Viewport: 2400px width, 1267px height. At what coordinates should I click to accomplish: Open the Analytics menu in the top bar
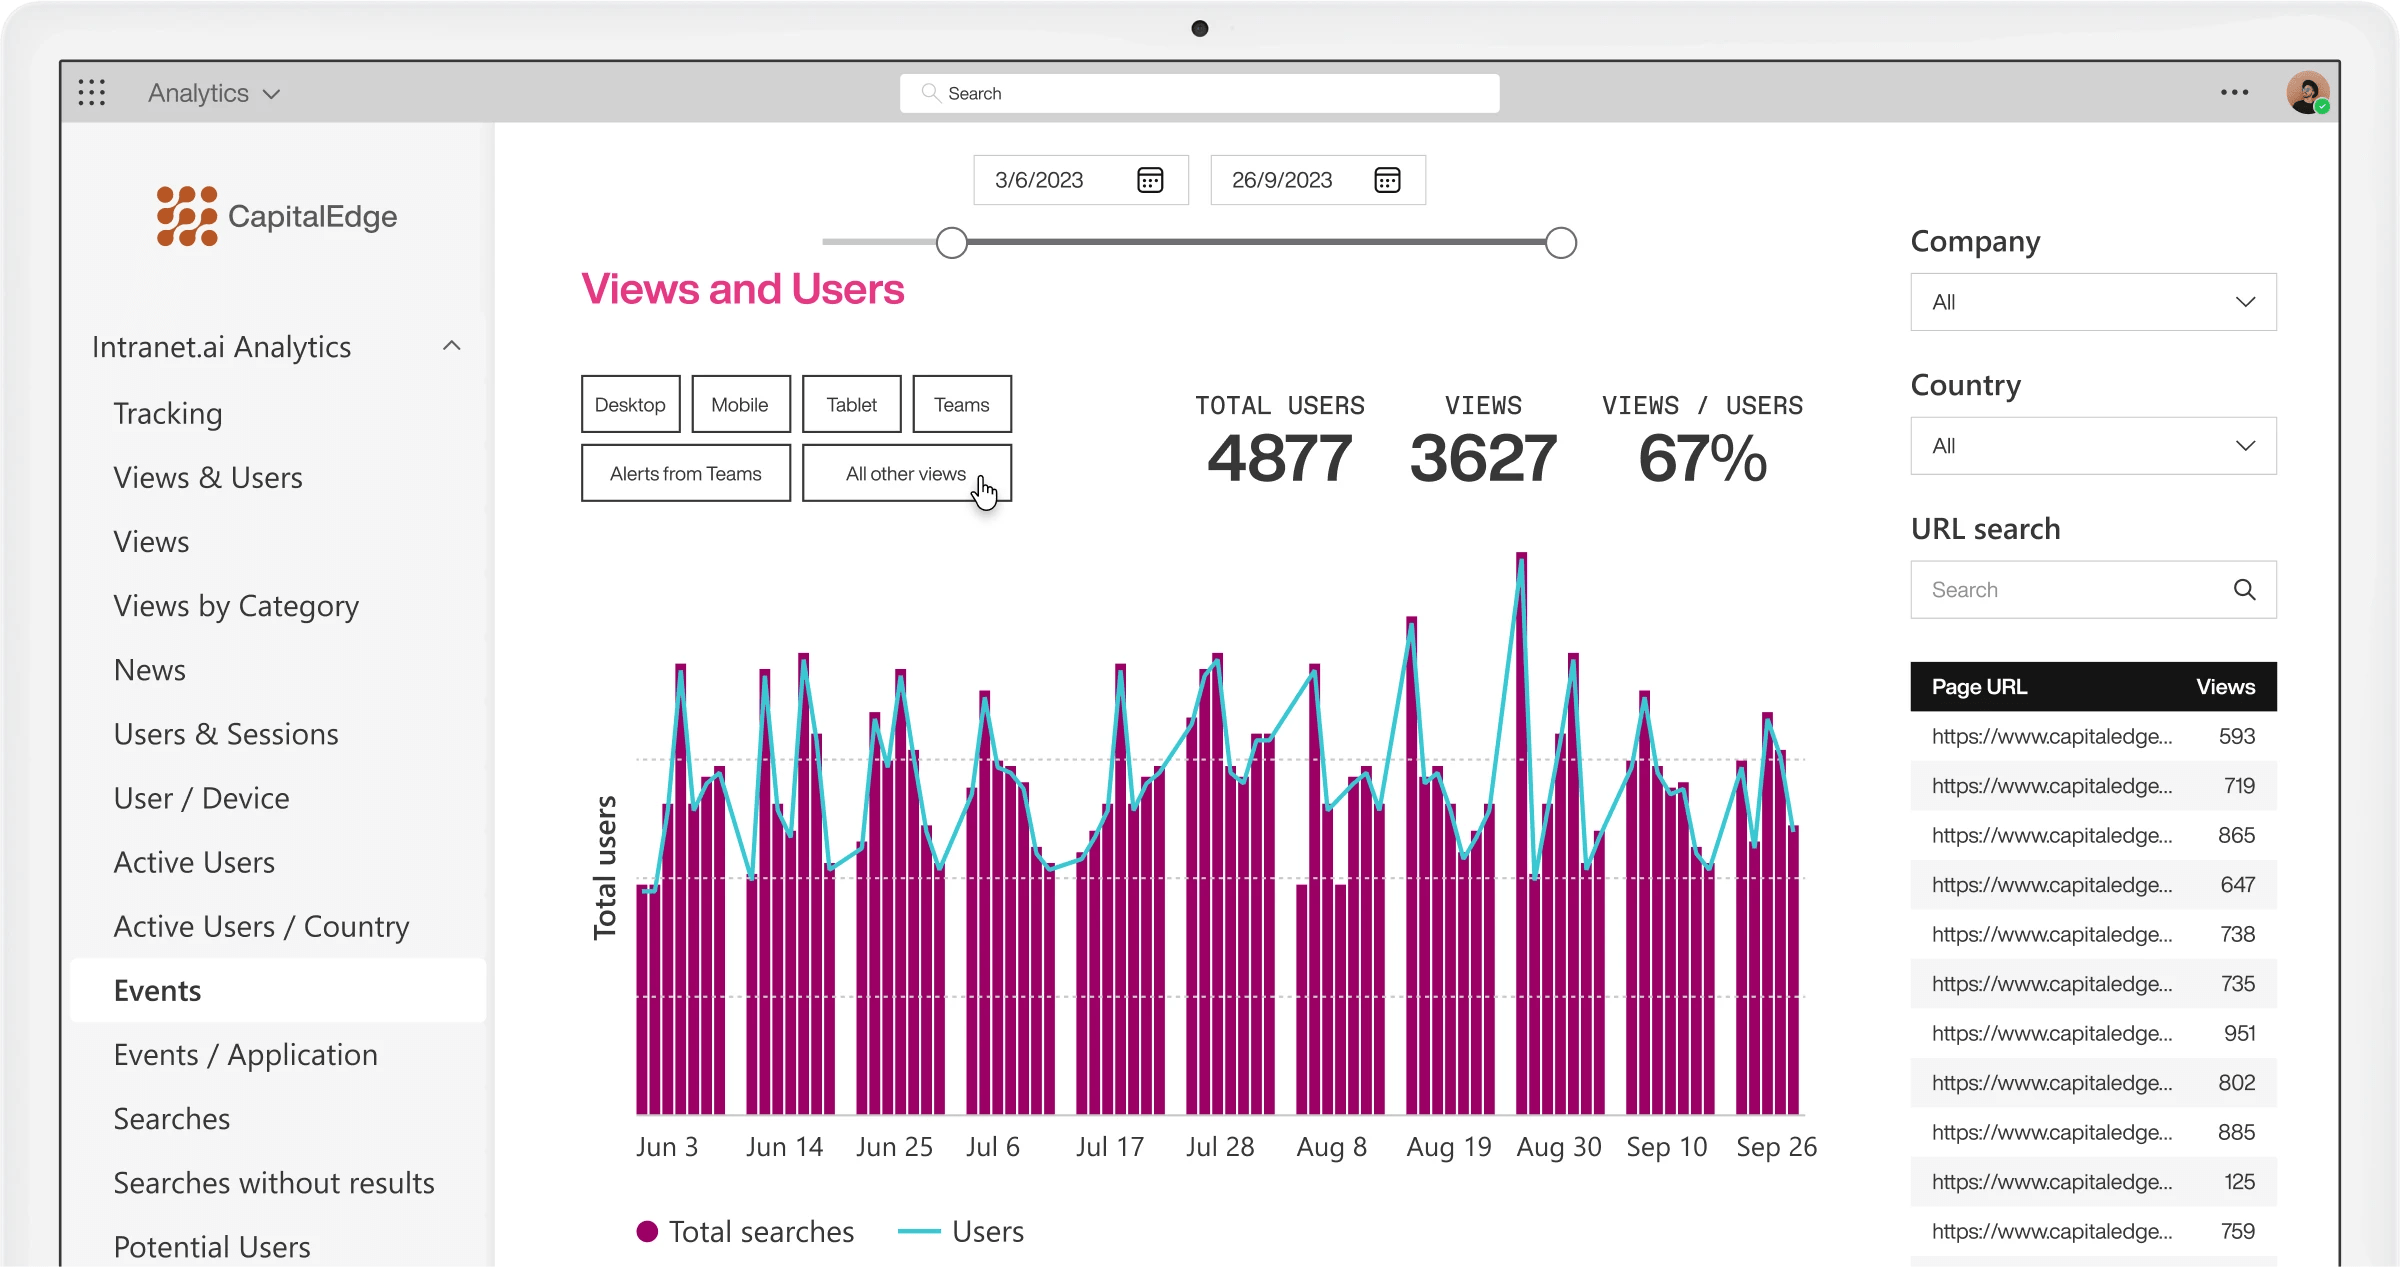tap(212, 92)
